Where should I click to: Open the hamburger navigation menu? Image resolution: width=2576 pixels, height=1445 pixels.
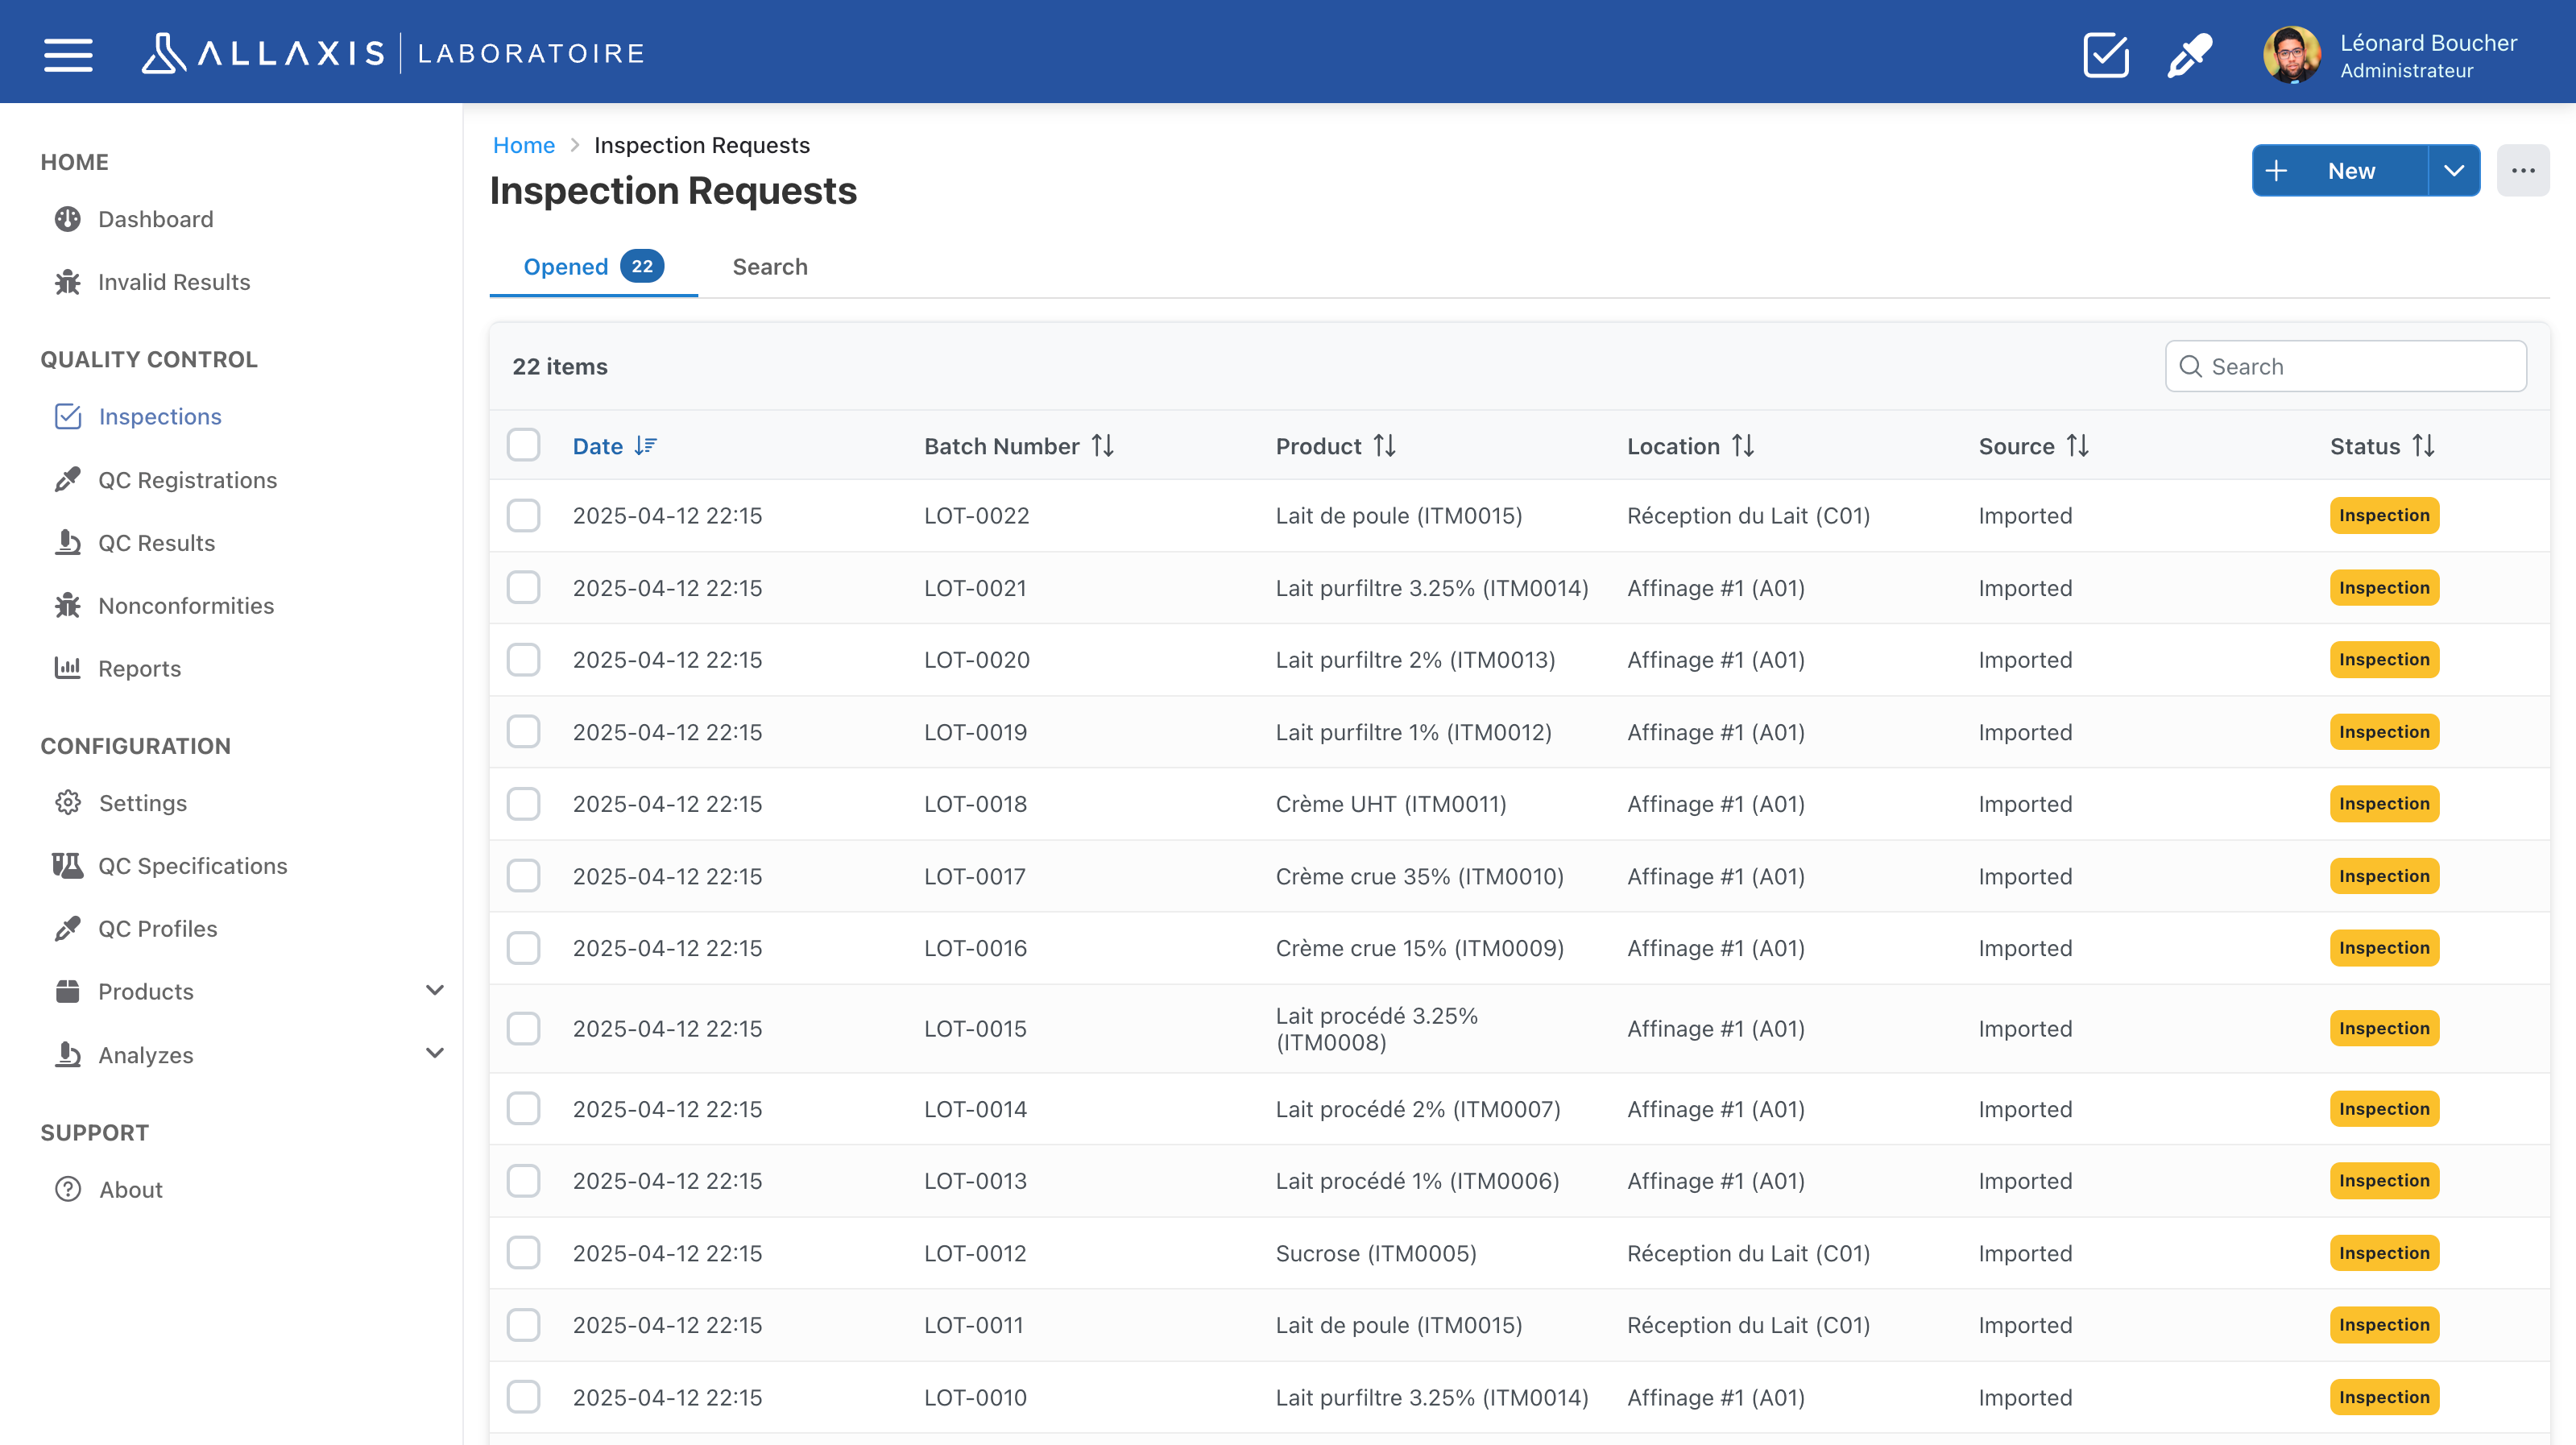(68, 54)
